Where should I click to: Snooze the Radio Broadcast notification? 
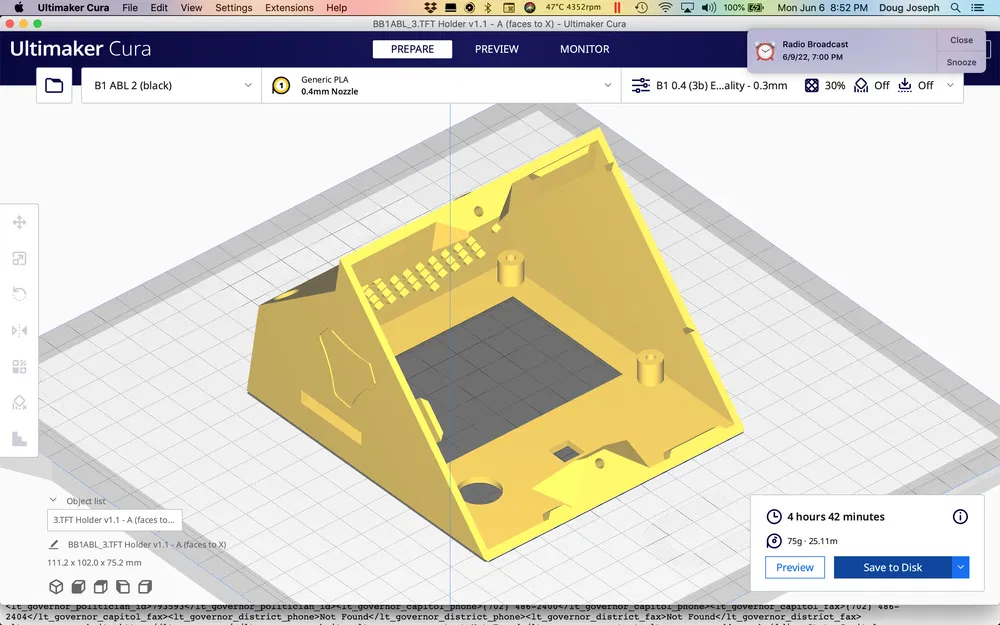click(x=961, y=62)
